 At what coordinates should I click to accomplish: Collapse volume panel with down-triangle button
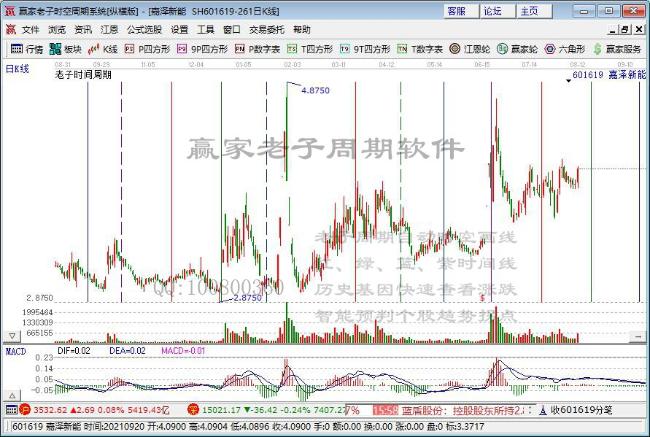[x=12, y=335]
